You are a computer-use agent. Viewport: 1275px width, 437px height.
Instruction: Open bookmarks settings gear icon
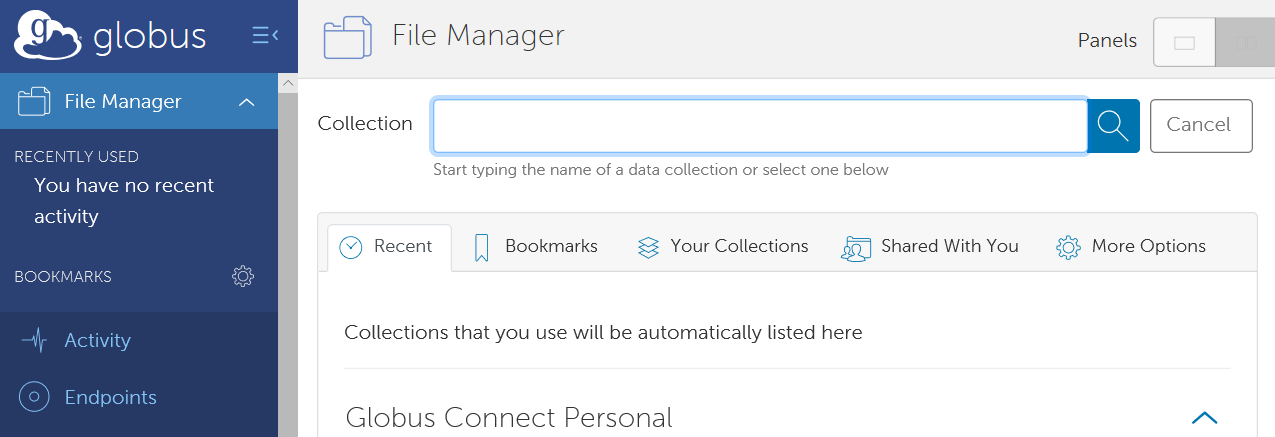(x=243, y=276)
